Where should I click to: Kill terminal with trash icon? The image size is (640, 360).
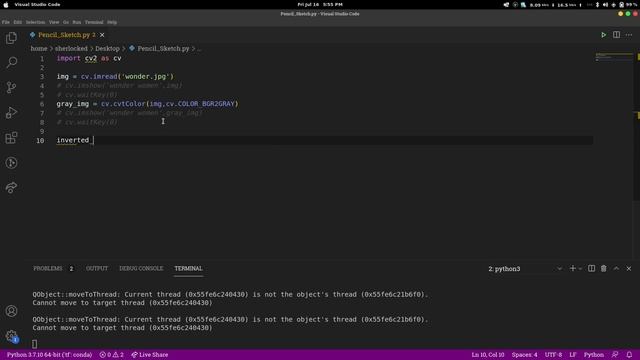(x=603, y=269)
